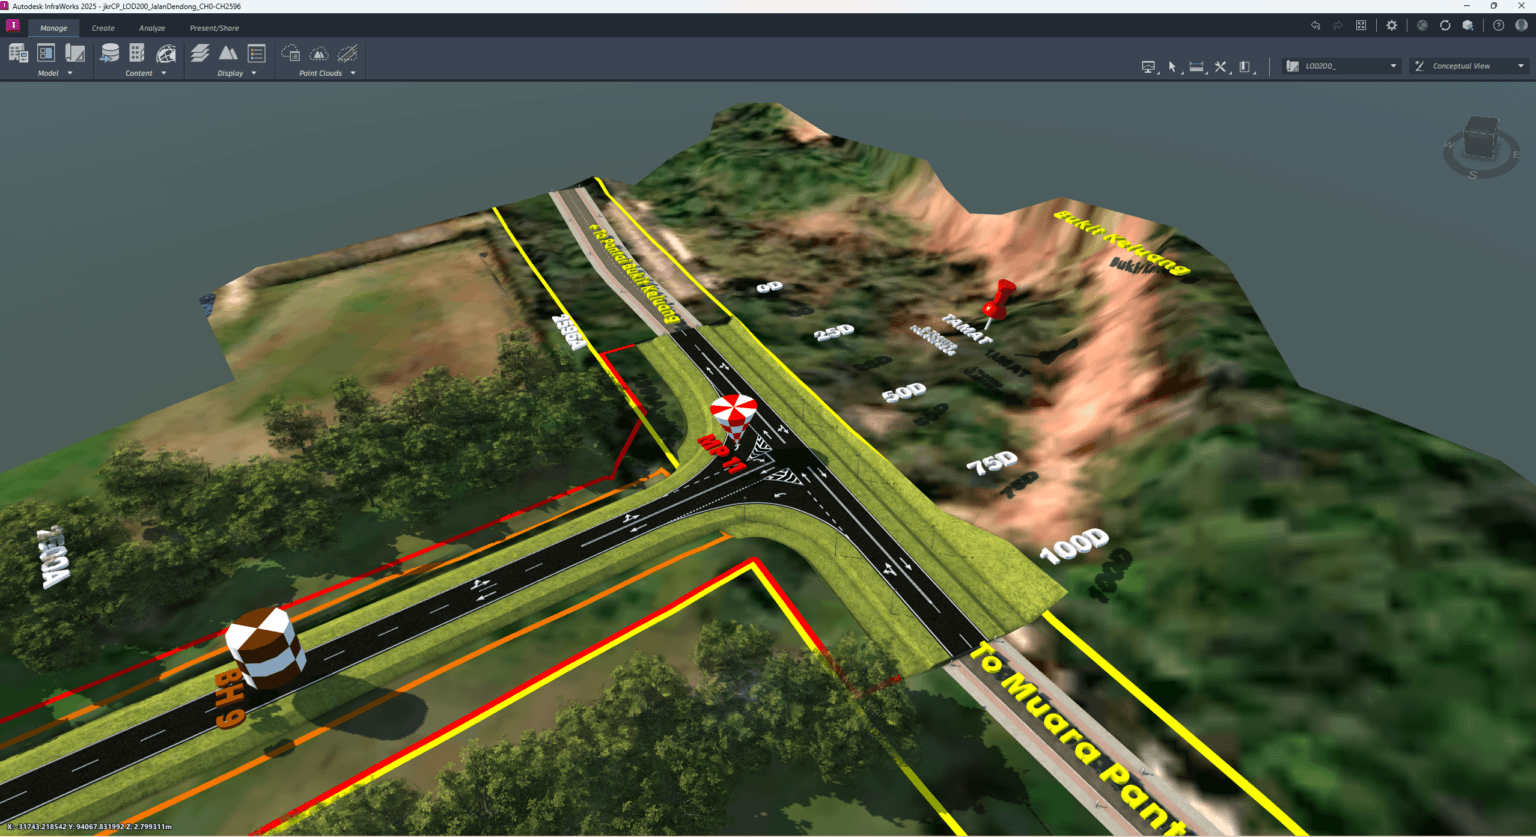Click the globe online status icon
Screen dimensions: 1536x837
coord(1422,26)
